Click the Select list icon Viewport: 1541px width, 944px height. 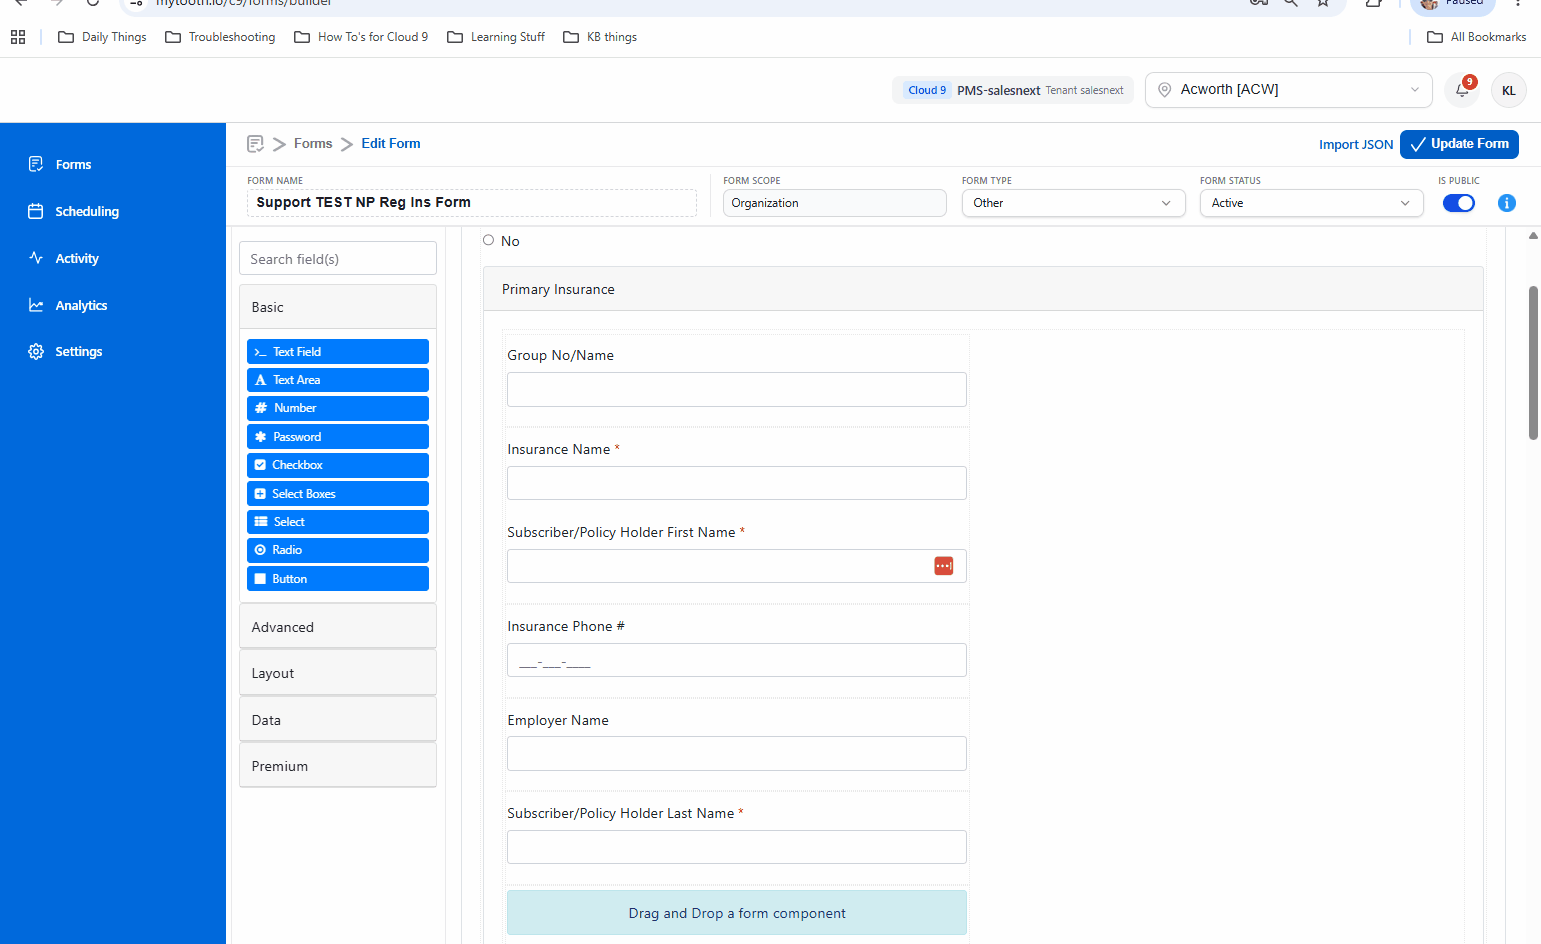tap(260, 522)
